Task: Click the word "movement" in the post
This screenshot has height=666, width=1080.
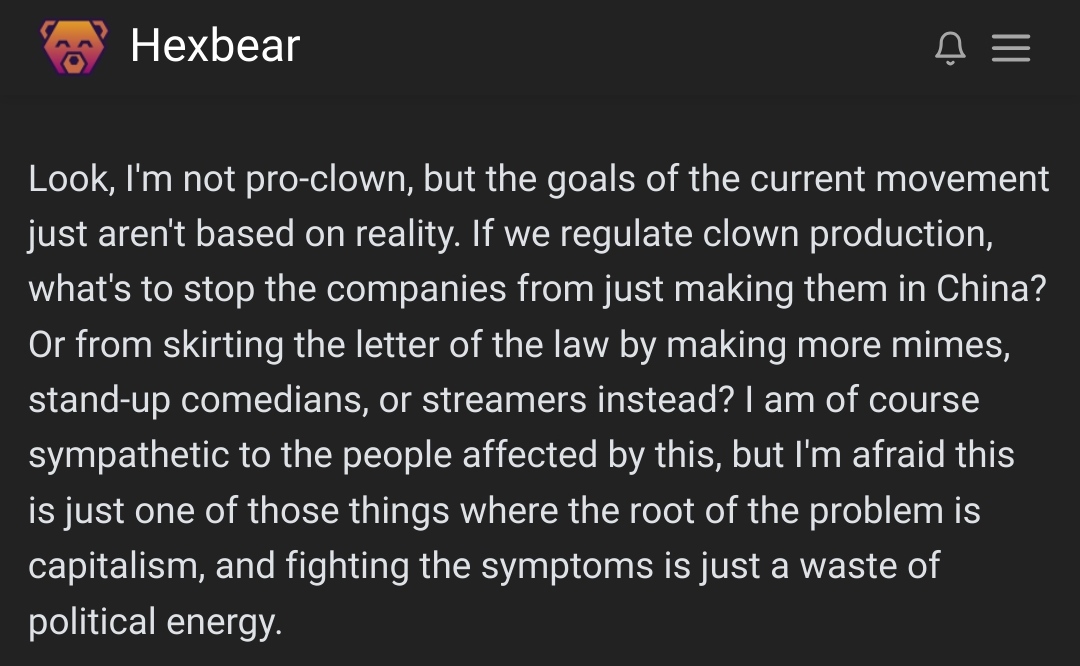Action: tap(962, 179)
